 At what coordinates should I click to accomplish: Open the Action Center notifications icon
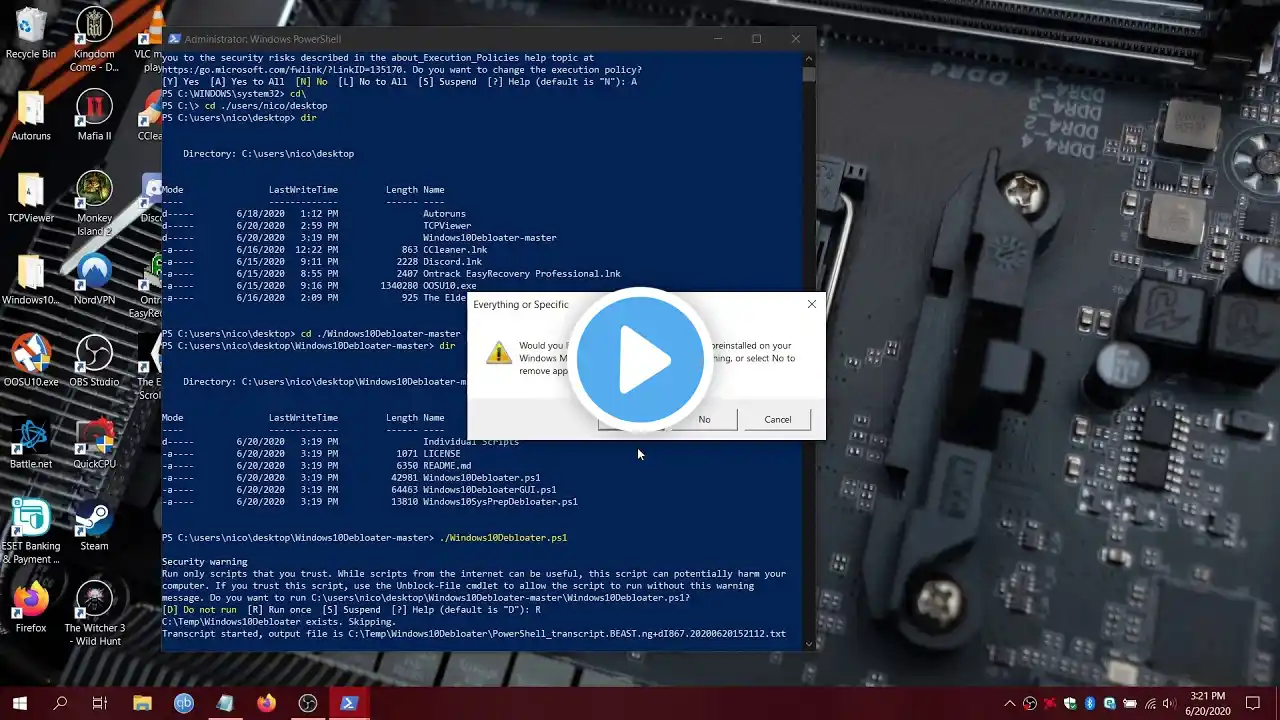pos(1253,703)
